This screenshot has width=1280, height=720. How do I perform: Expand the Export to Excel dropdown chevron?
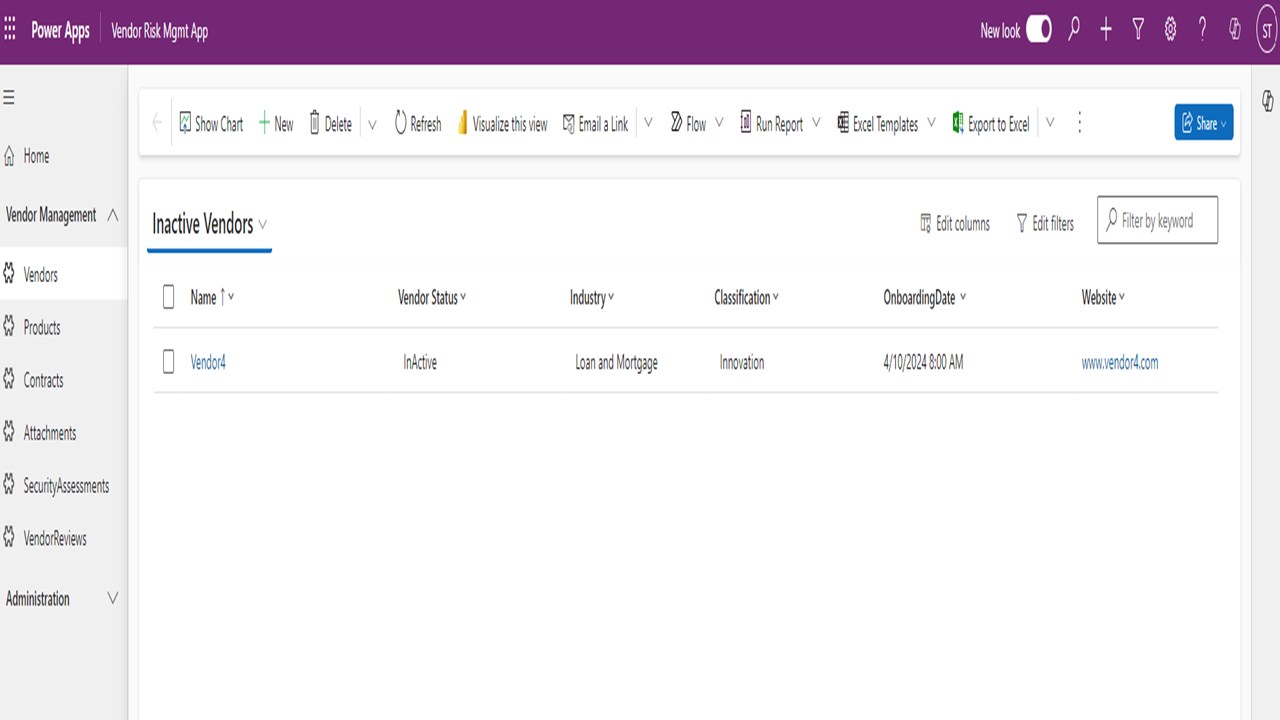point(1050,123)
